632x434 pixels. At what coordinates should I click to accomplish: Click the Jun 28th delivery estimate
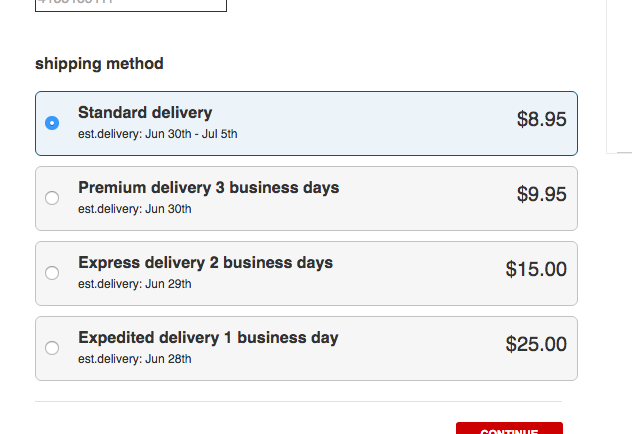pyautogui.click(x=134, y=359)
